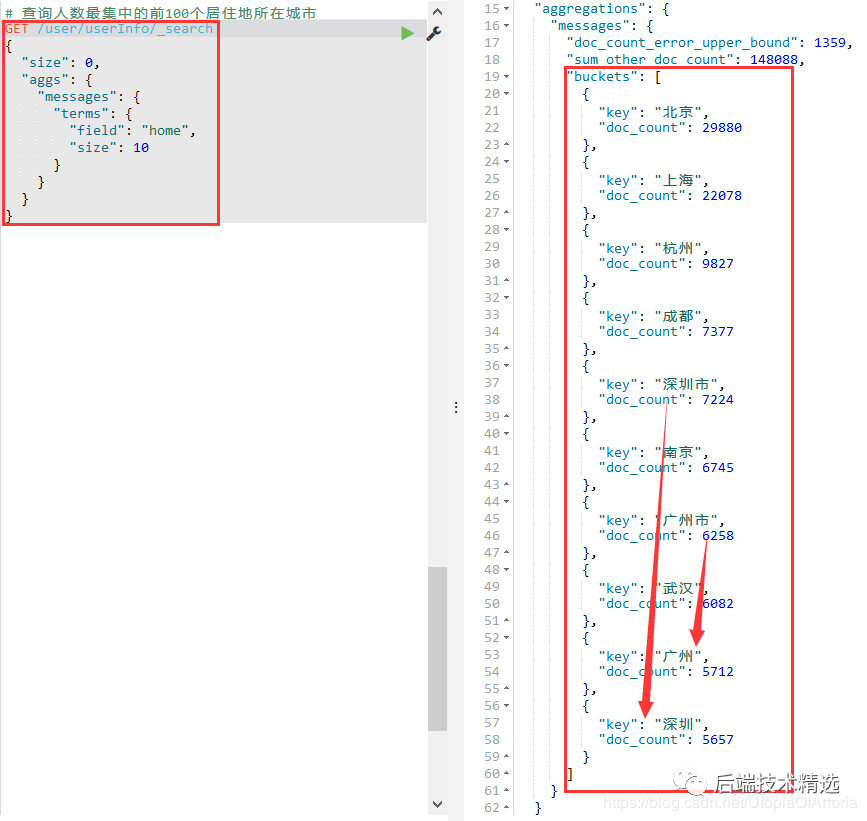The width and height of the screenshot is (867, 821).
Task: Collapse fold arrow at line 36
Action: 506,366
